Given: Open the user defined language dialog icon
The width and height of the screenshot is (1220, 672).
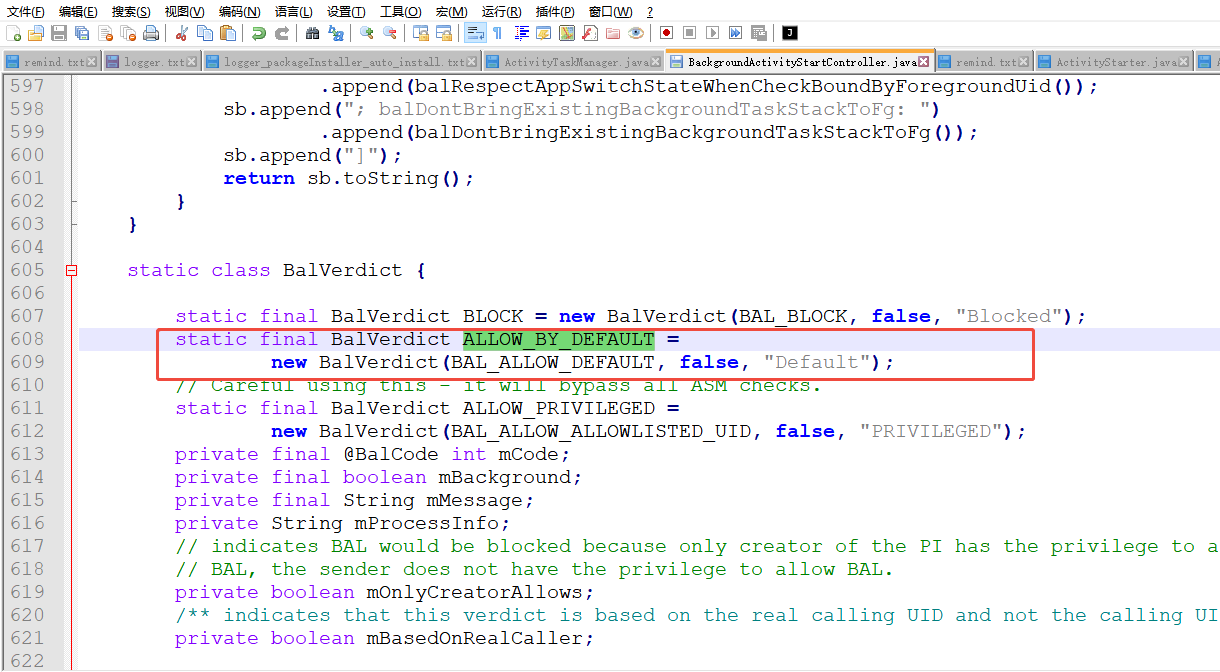Looking at the screenshot, I should pos(543,33).
